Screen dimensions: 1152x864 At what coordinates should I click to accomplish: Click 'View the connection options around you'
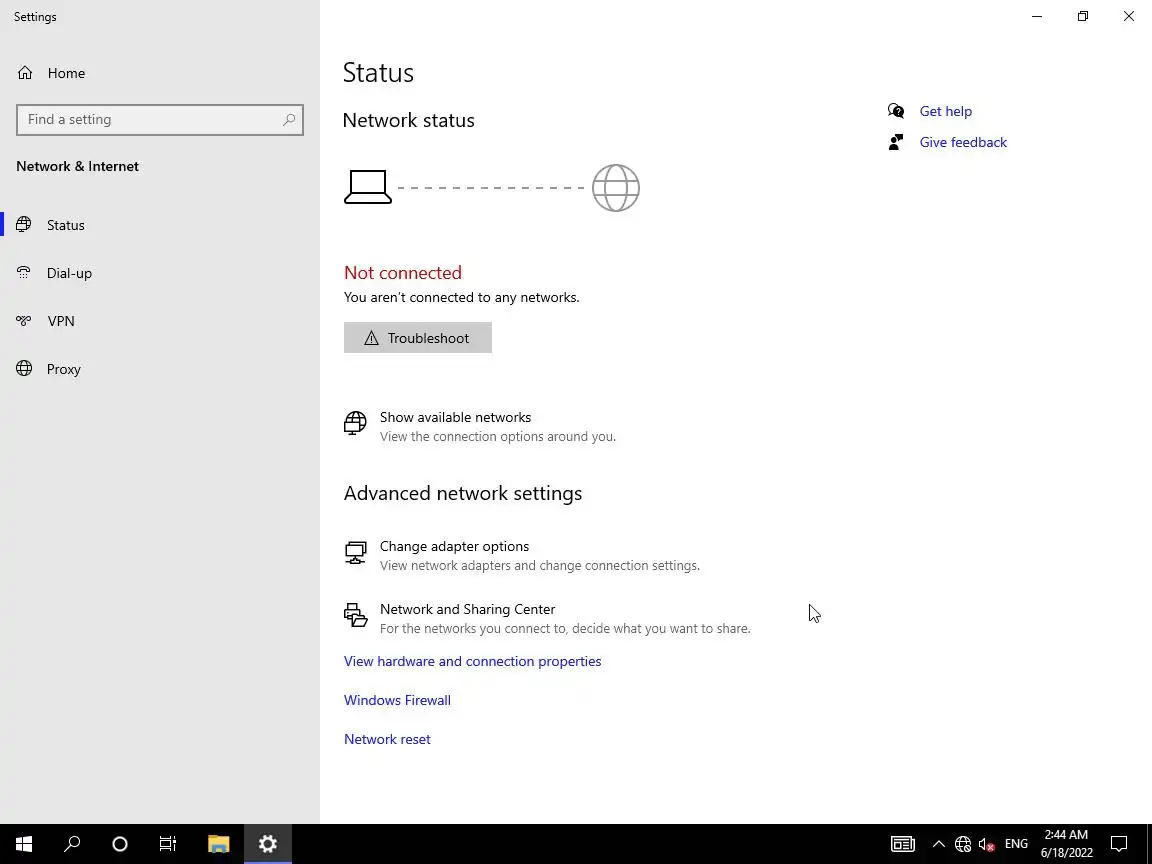tap(498, 436)
